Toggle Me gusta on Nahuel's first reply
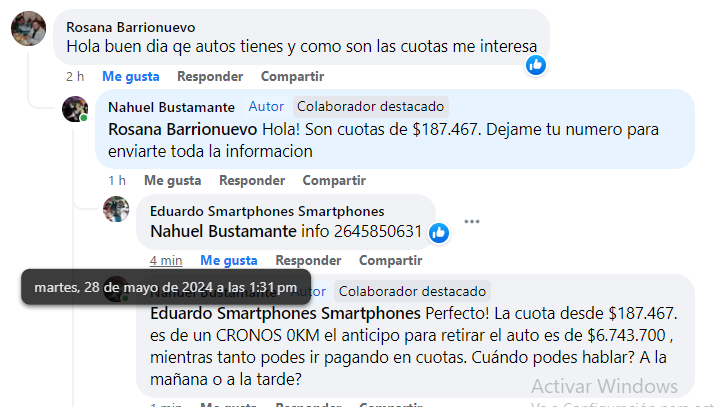This screenshot has height=407, width=714. tap(173, 180)
